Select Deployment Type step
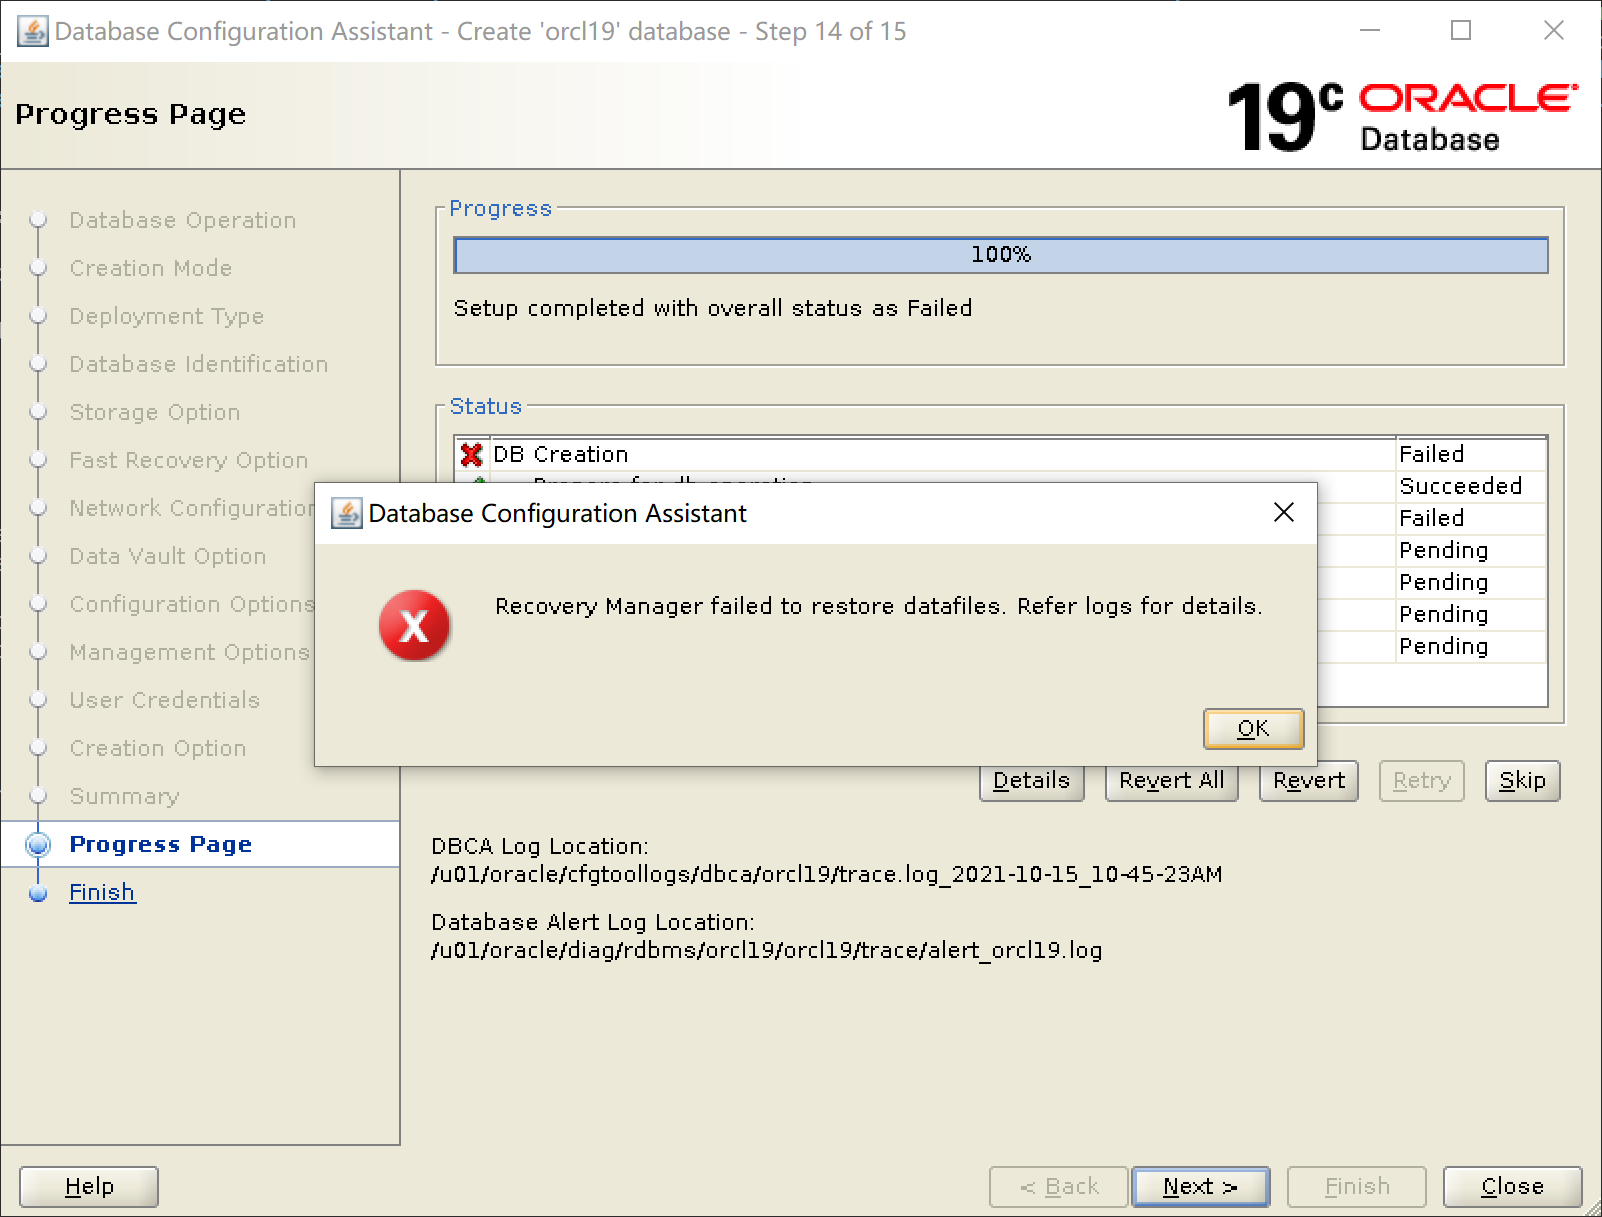 click(167, 316)
